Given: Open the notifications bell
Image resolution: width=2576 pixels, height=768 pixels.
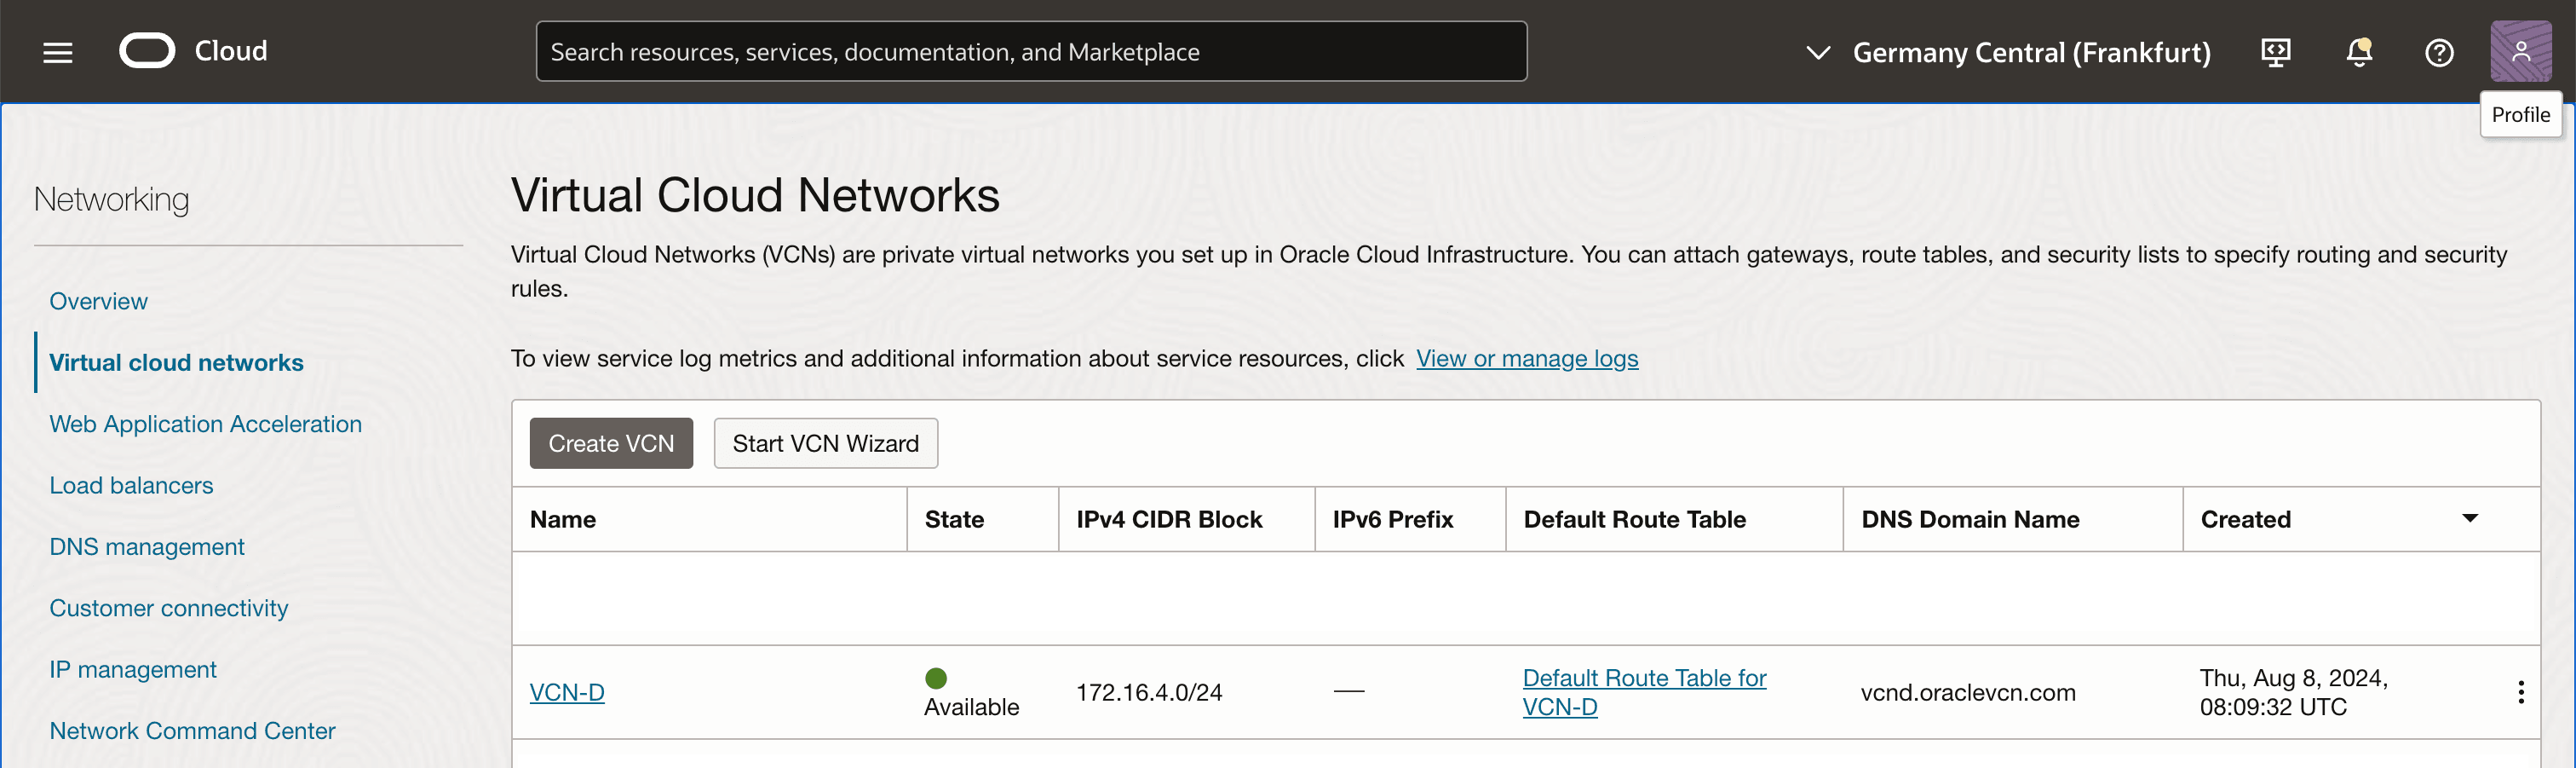Looking at the screenshot, I should coord(2359,52).
